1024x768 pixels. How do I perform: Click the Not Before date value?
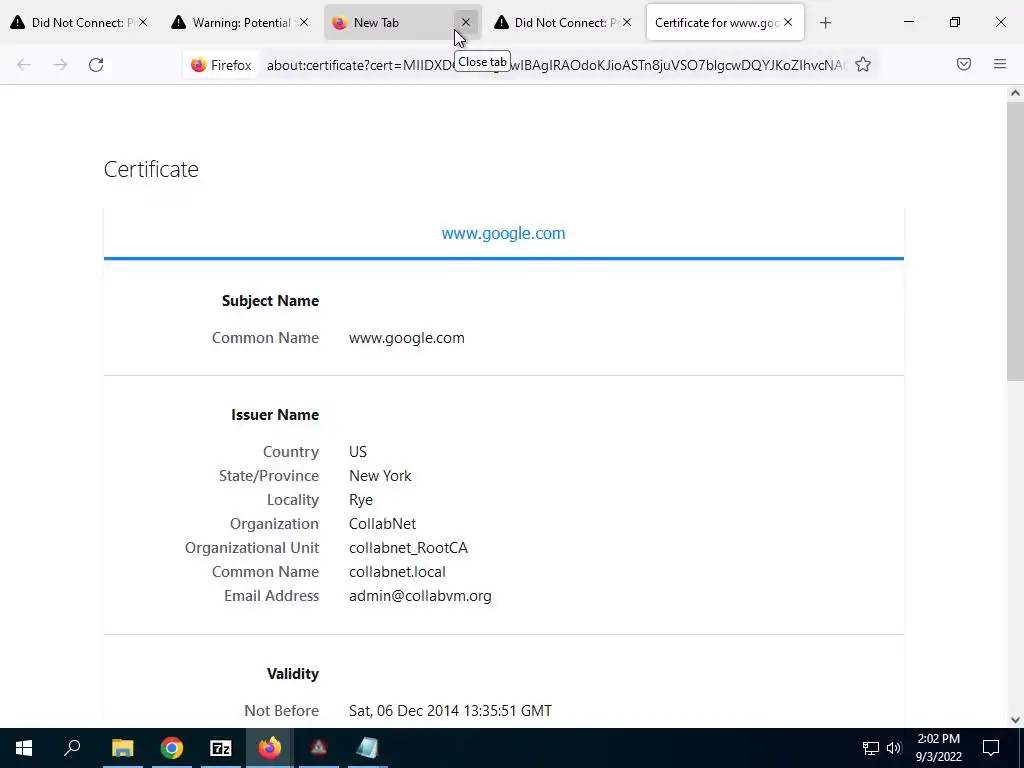tap(451, 711)
